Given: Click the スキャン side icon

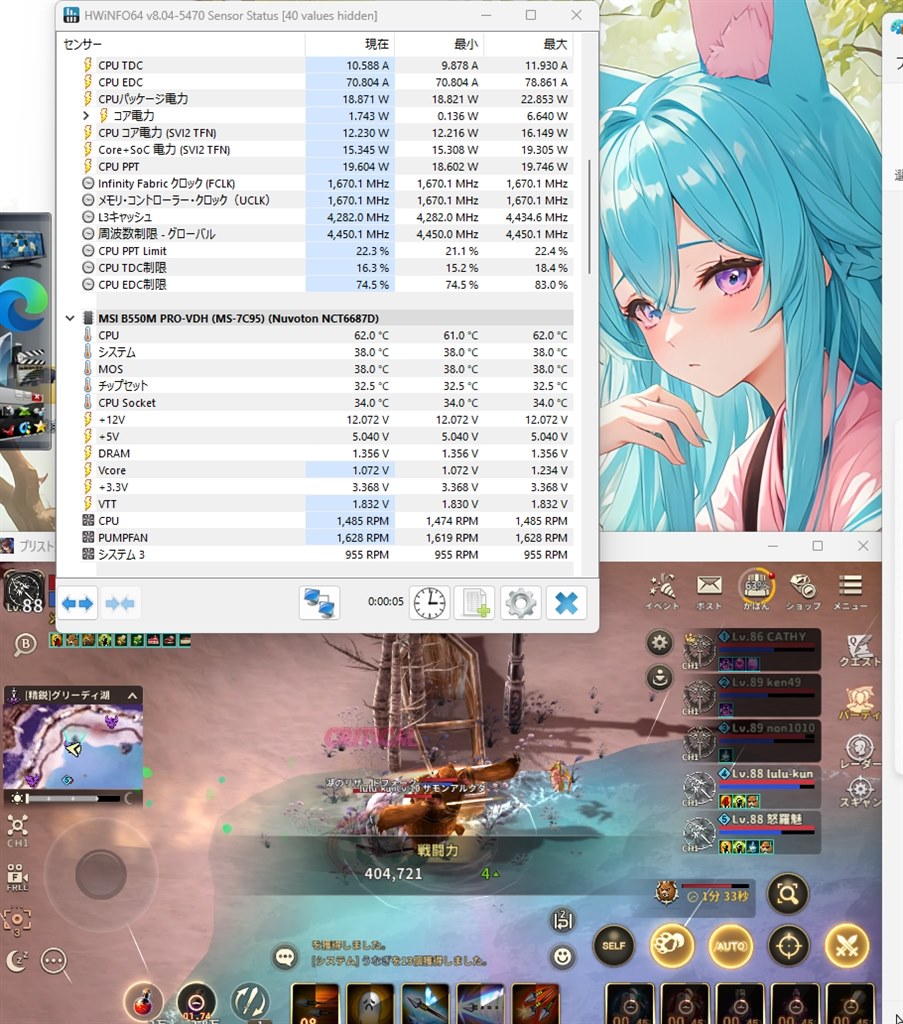Looking at the screenshot, I should [x=860, y=792].
